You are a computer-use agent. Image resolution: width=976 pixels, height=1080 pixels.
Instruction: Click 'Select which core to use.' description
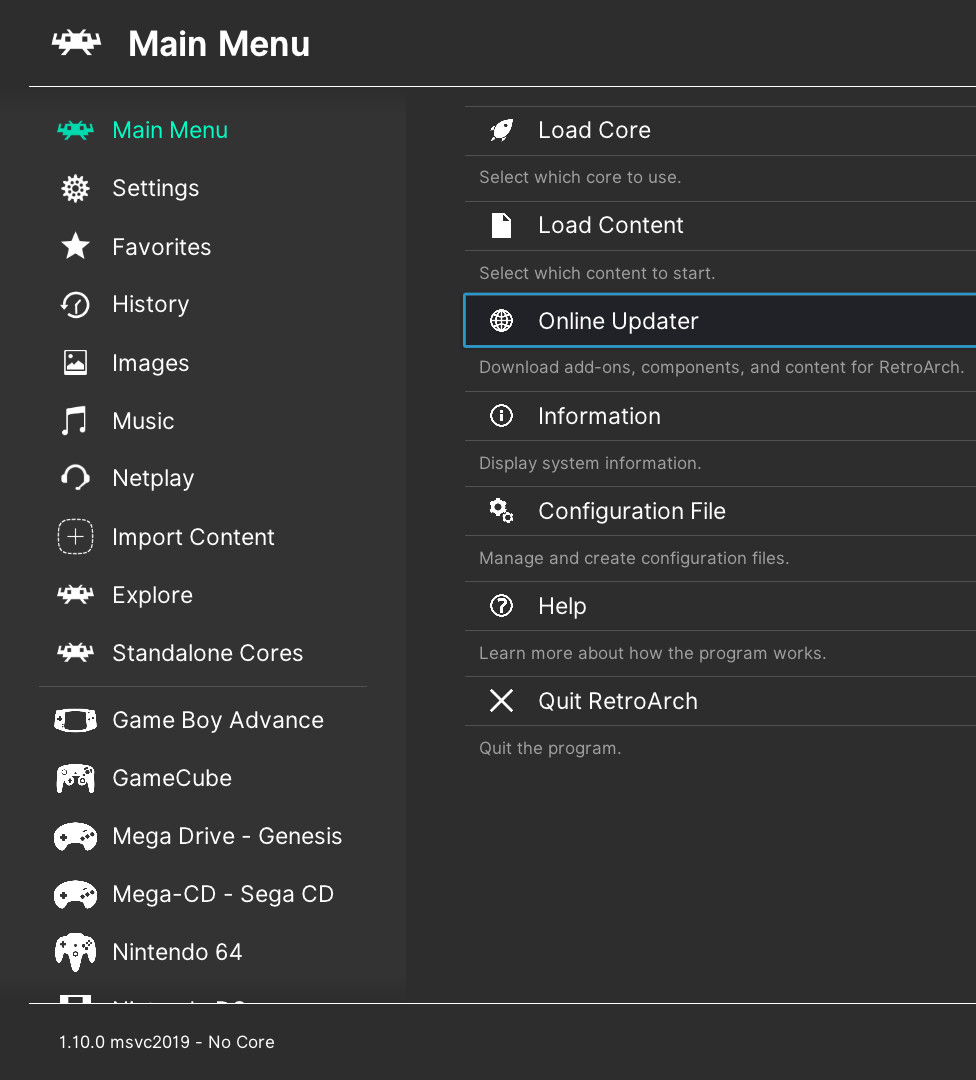[x=580, y=178]
